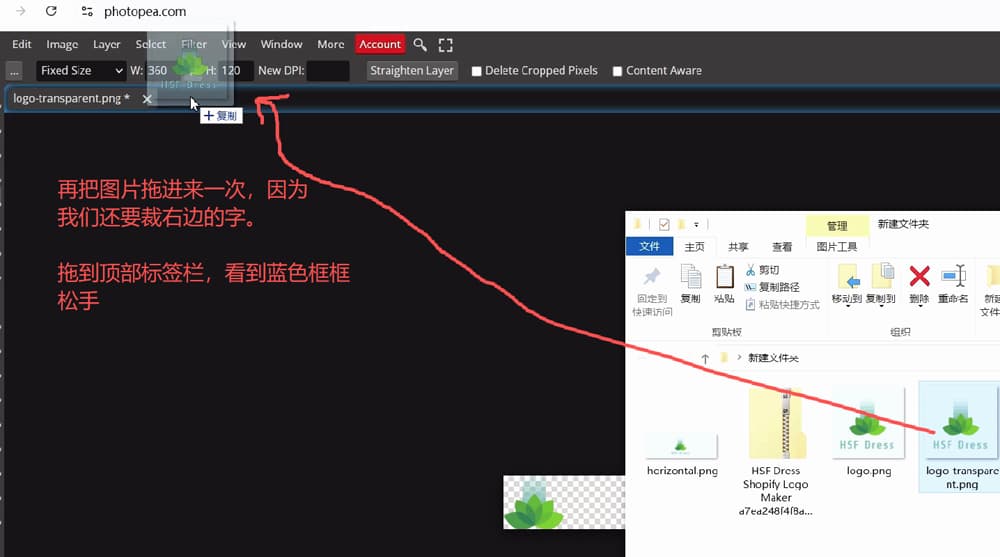The height and width of the screenshot is (557, 1000).
Task: Click the New DPI input field
Action: [x=328, y=71]
